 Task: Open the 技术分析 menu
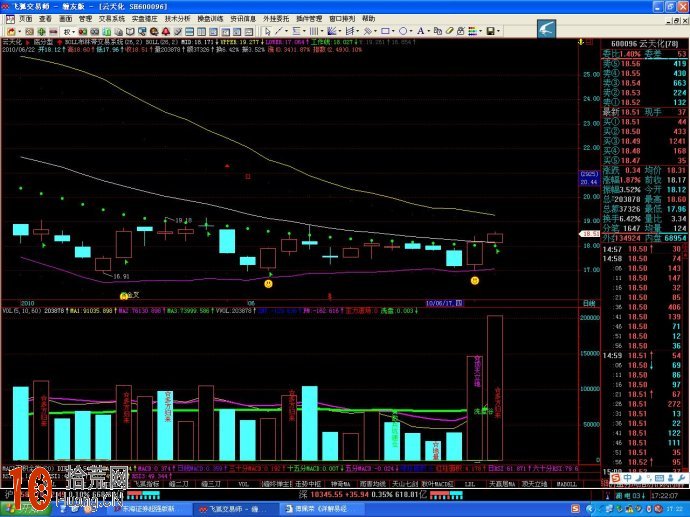(177, 18)
